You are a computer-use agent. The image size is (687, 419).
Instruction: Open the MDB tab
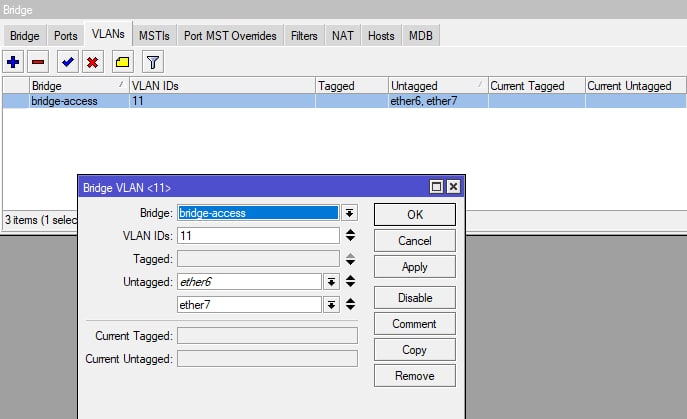click(x=421, y=36)
